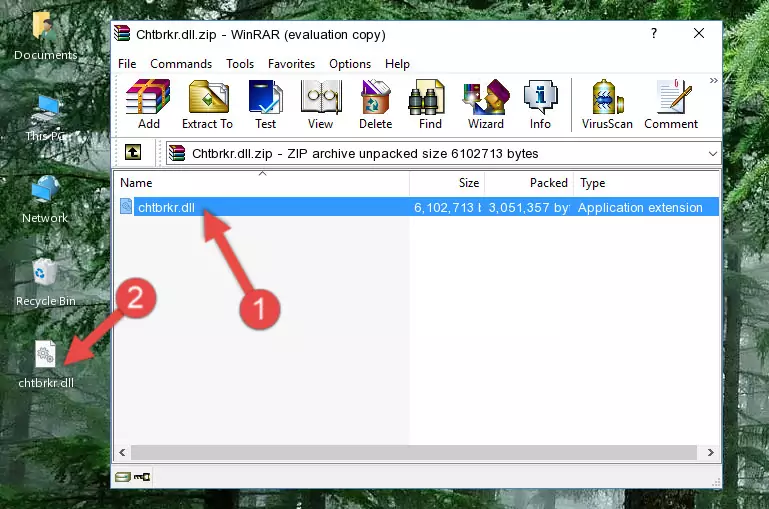Click the horizontal scrollbar right arrow
Screen dimensions: 769x509
click(x=711, y=452)
